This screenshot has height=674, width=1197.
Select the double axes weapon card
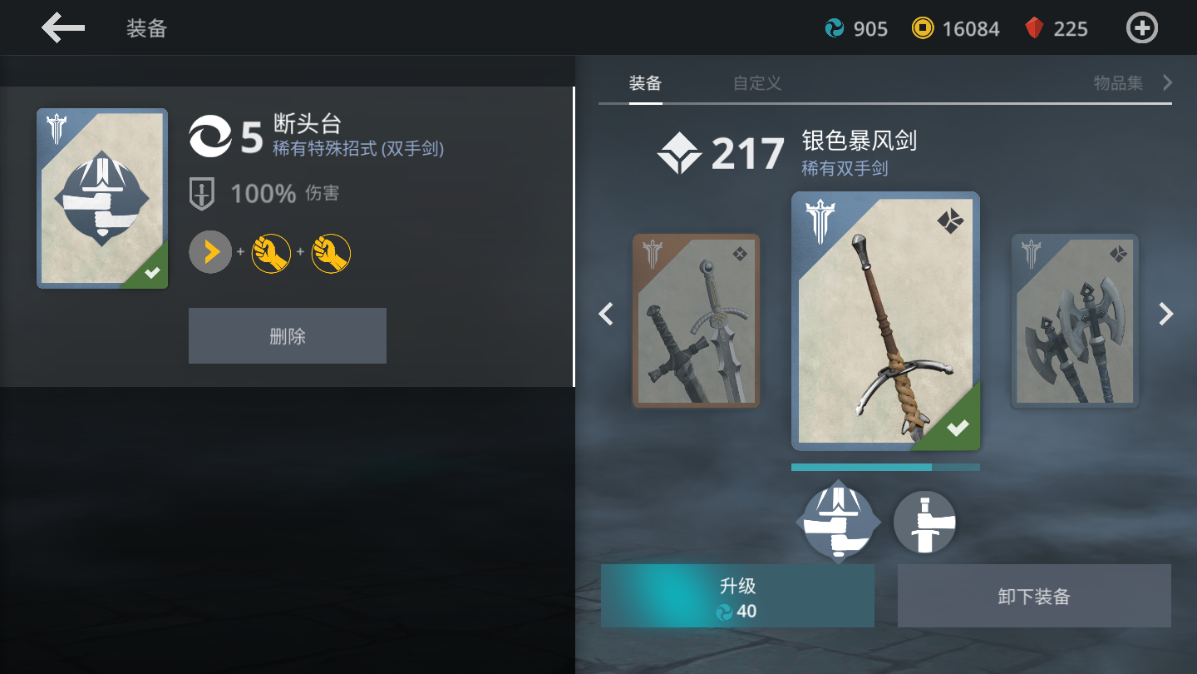pos(1075,321)
